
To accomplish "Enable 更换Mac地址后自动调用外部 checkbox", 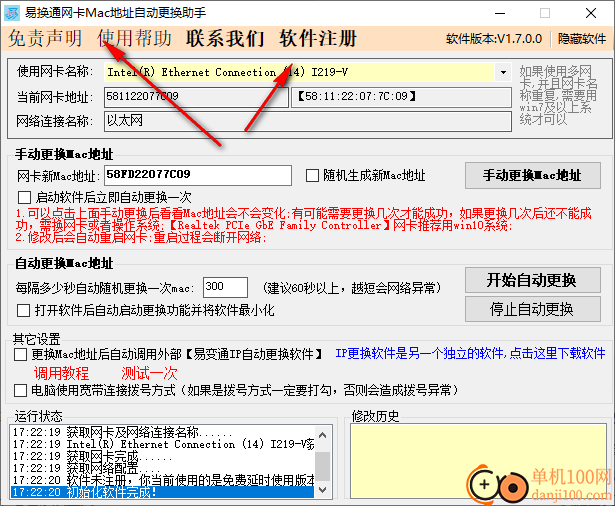I will (x=20, y=355).
